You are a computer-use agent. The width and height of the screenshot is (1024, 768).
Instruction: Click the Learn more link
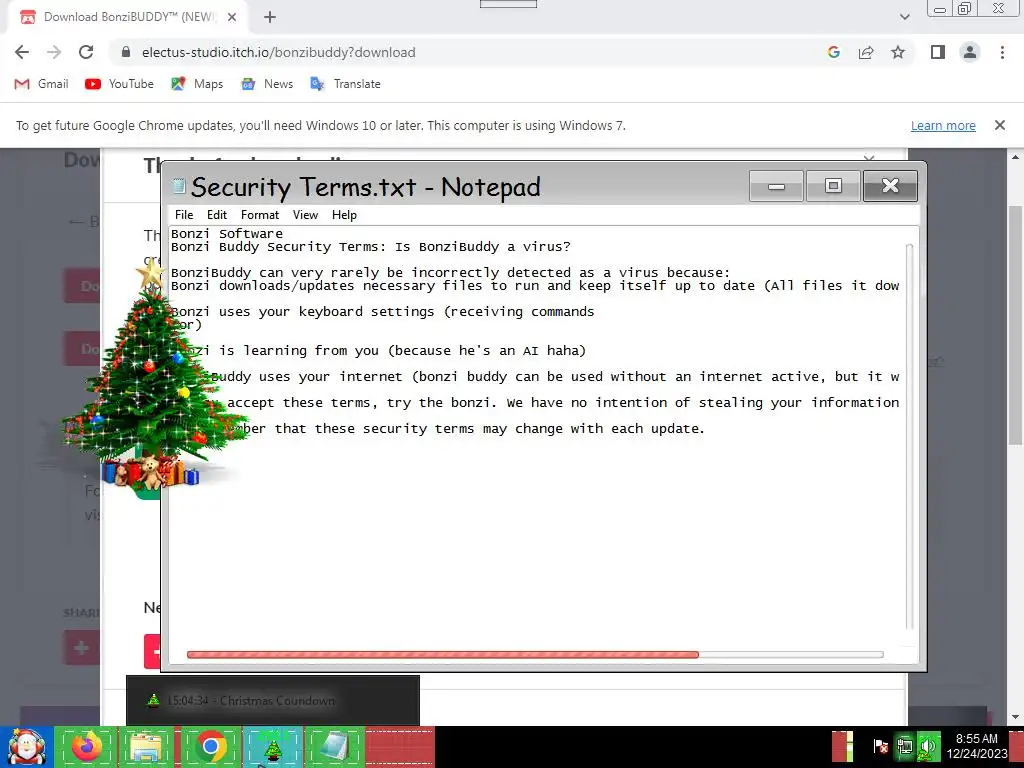coord(943,125)
